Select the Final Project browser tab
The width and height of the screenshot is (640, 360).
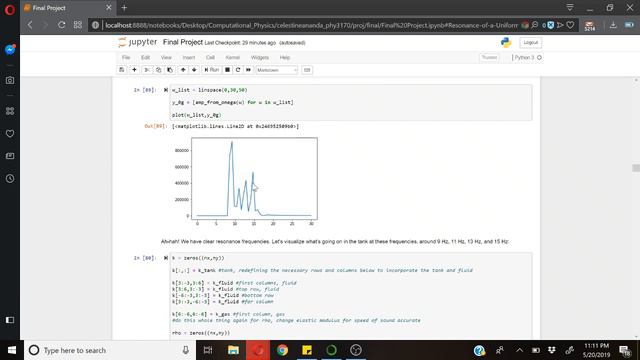67,8
